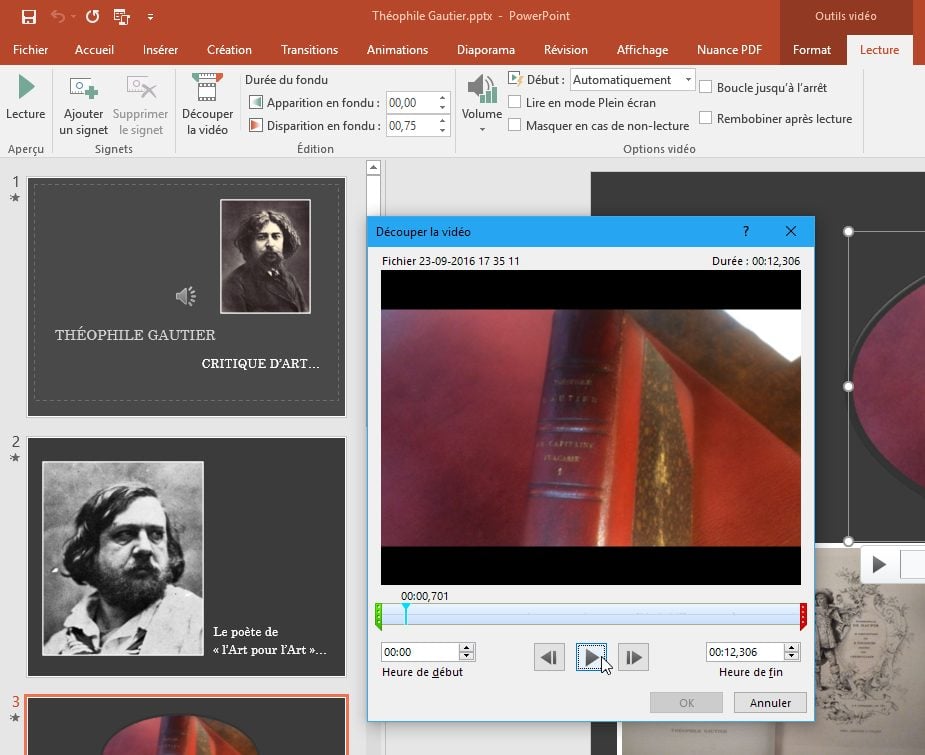Click the Save icon in title bar
Image resolution: width=925 pixels, height=755 pixels.
pyautogui.click(x=28, y=17)
